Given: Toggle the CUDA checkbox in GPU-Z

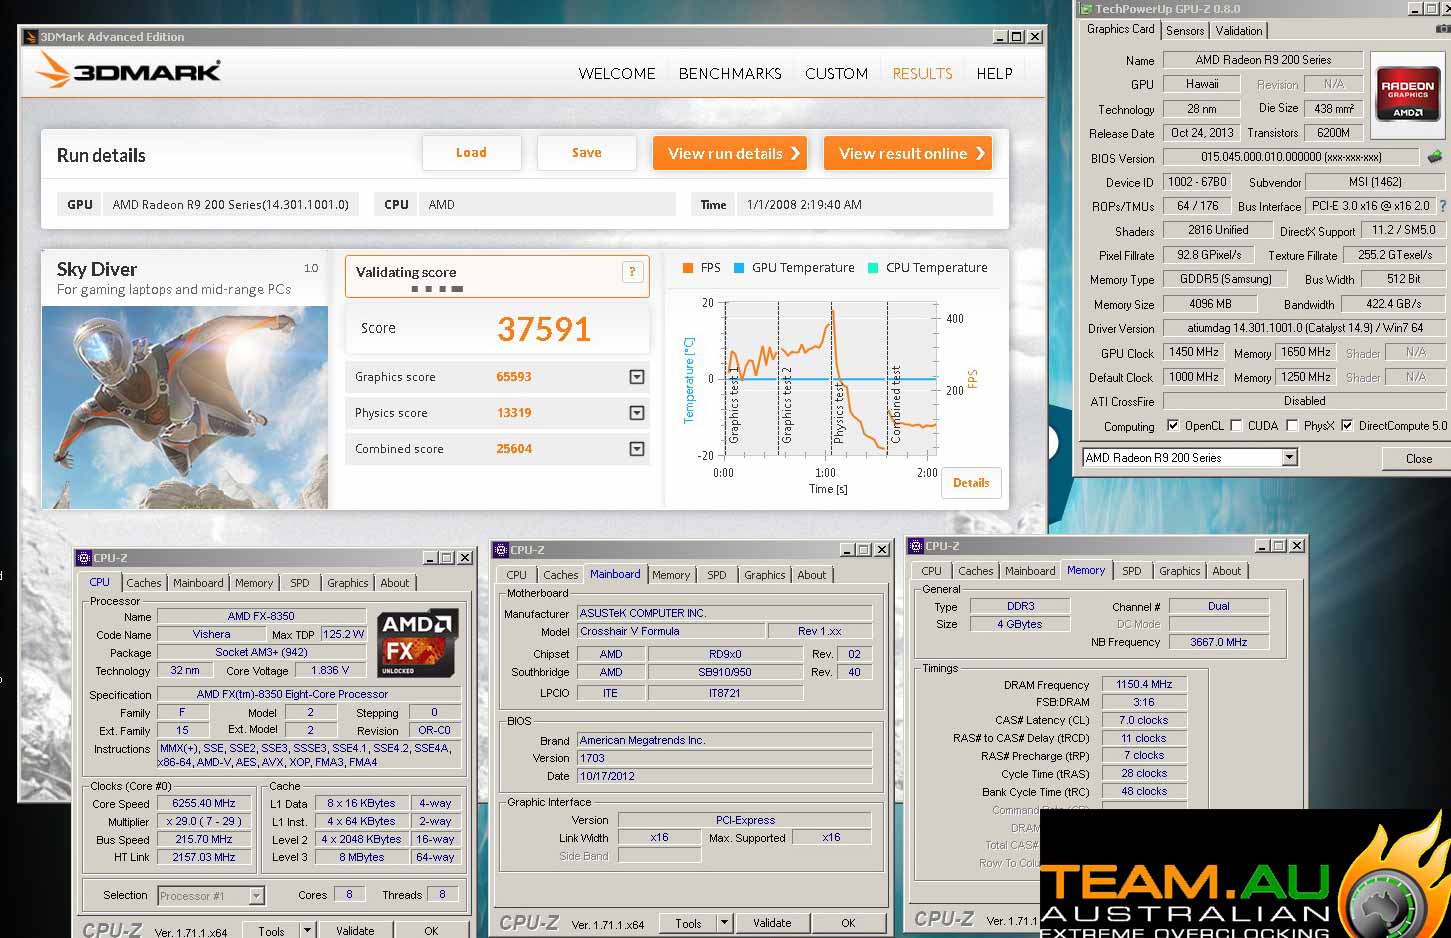Looking at the screenshot, I should (x=1236, y=425).
